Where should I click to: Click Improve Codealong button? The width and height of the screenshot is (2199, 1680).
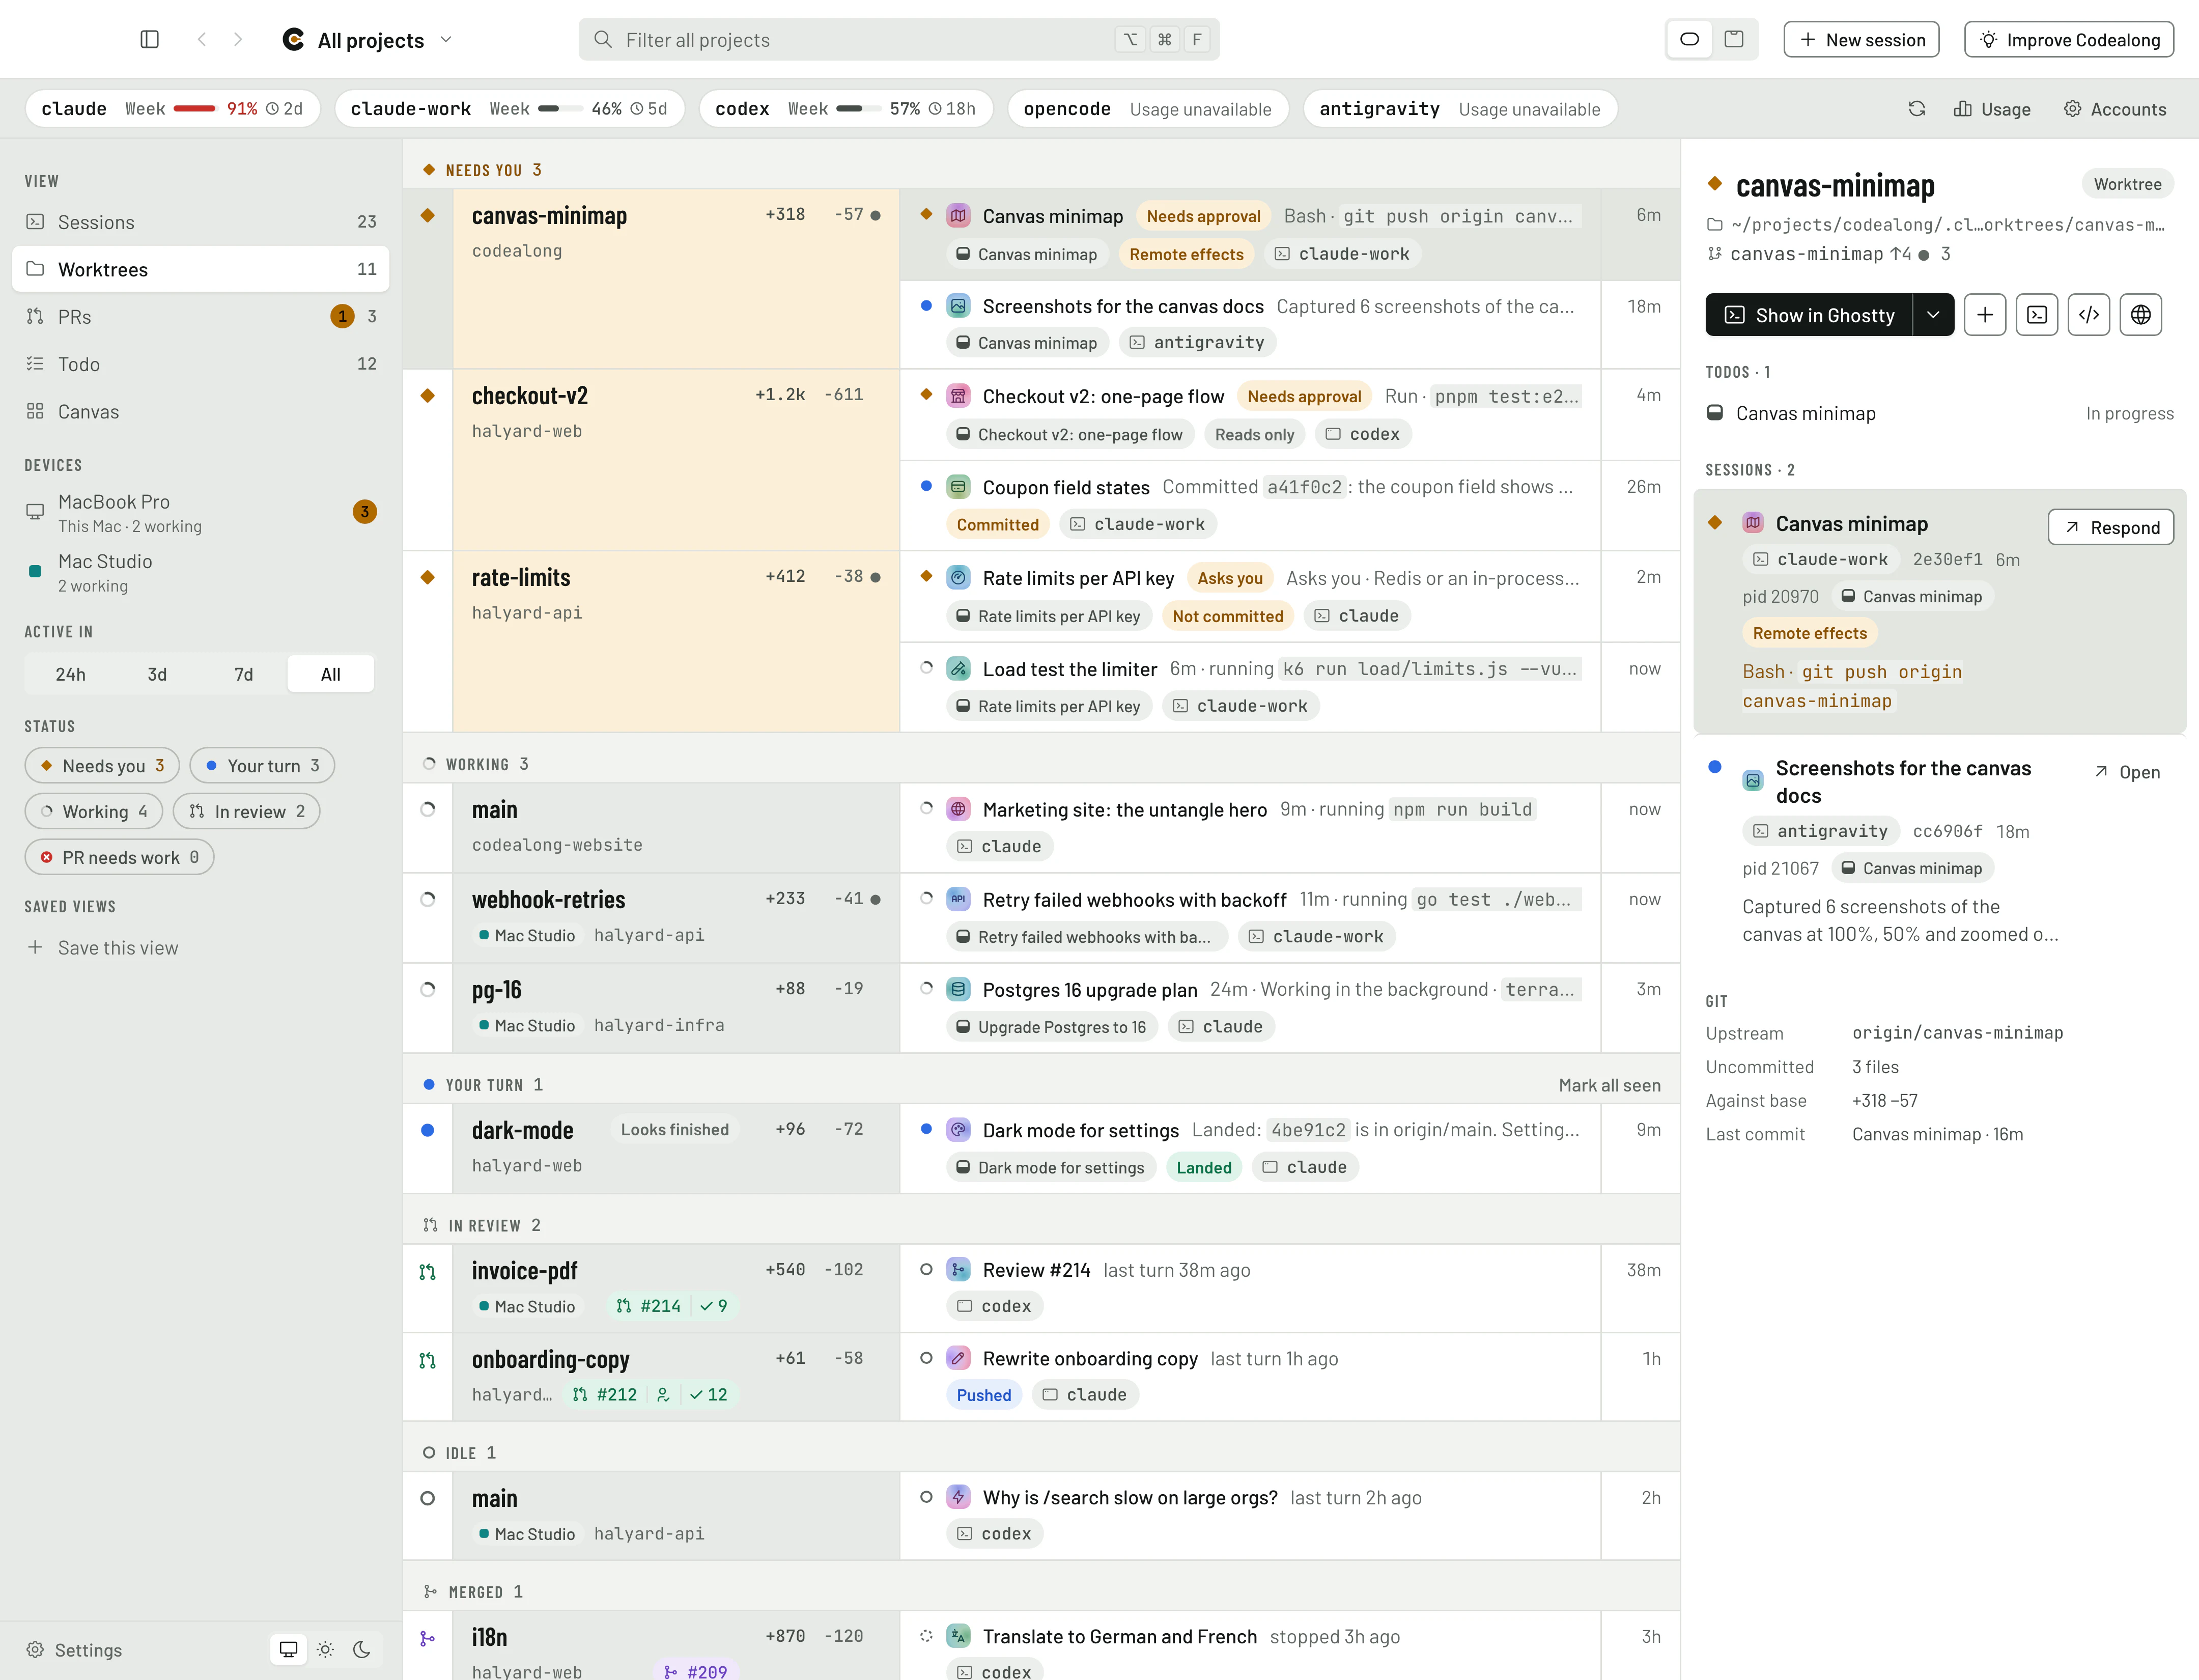tap(2068, 39)
